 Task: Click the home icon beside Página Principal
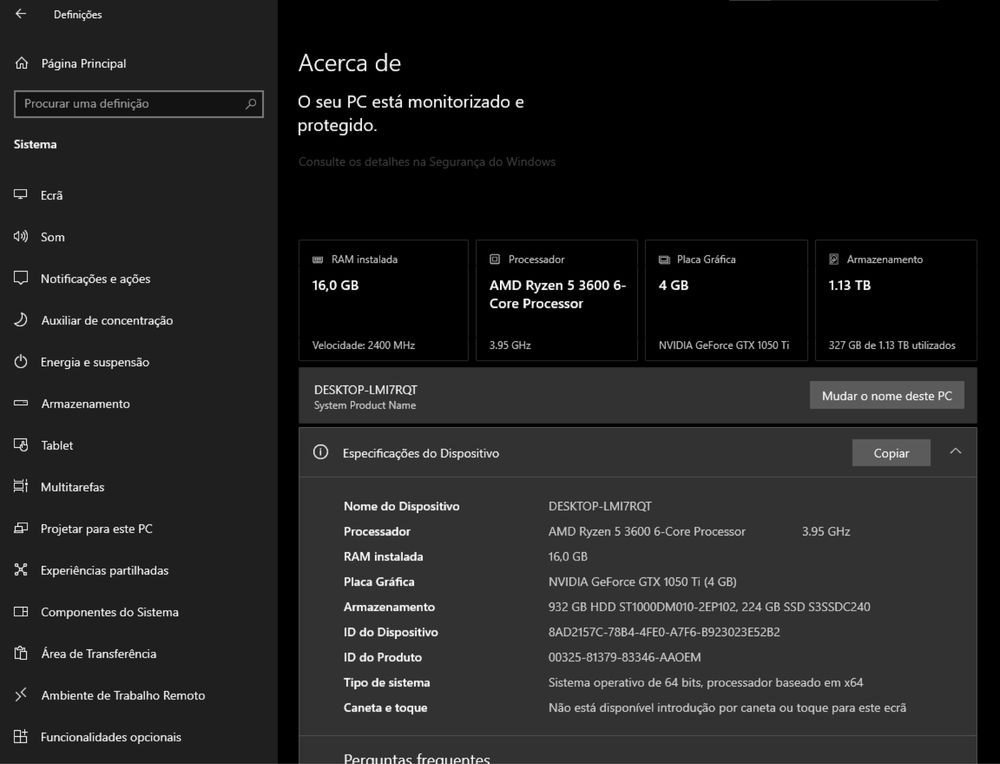coord(22,63)
